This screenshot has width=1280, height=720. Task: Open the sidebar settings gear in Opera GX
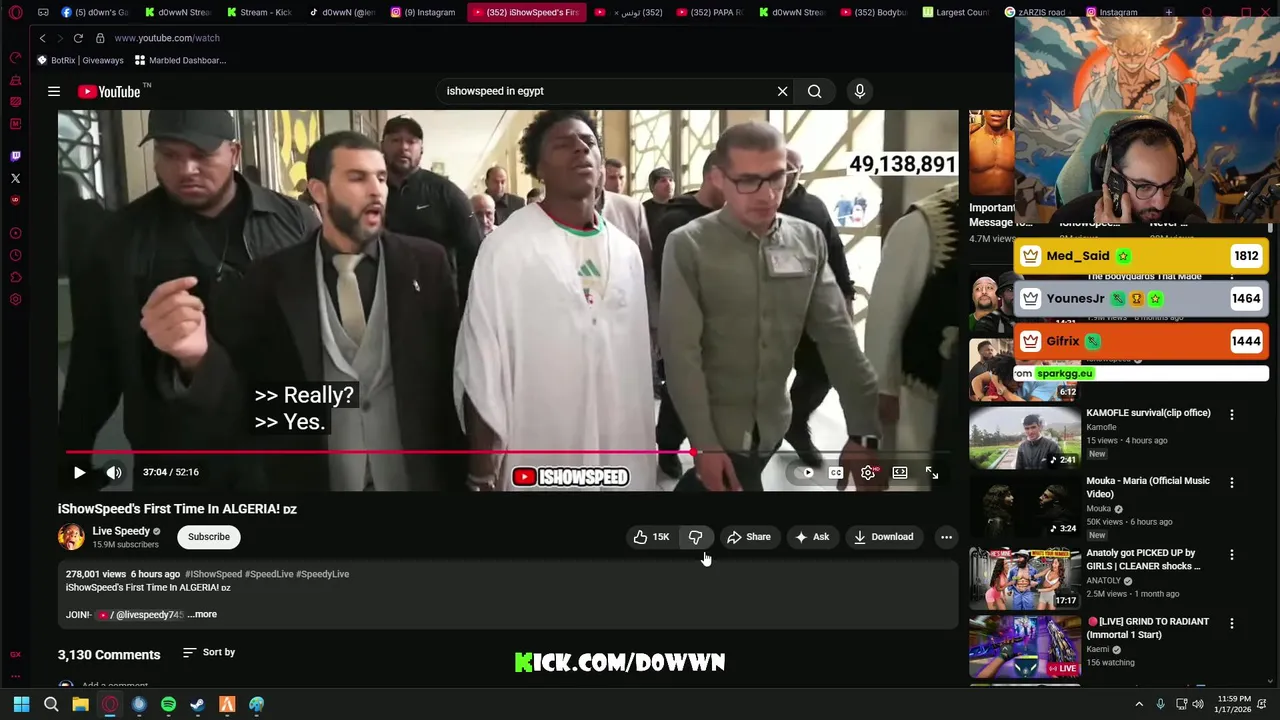click(x=15, y=299)
